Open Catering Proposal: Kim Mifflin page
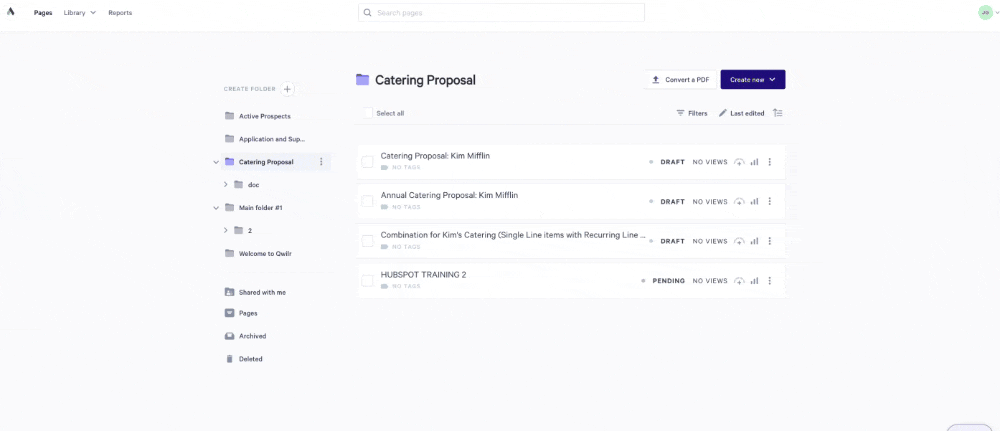 click(x=435, y=156)
